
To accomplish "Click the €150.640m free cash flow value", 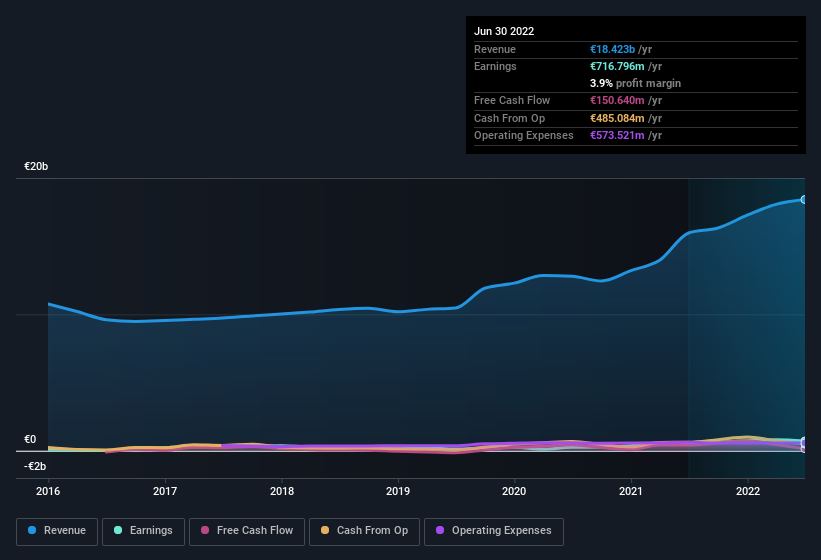I will (617, 100).
